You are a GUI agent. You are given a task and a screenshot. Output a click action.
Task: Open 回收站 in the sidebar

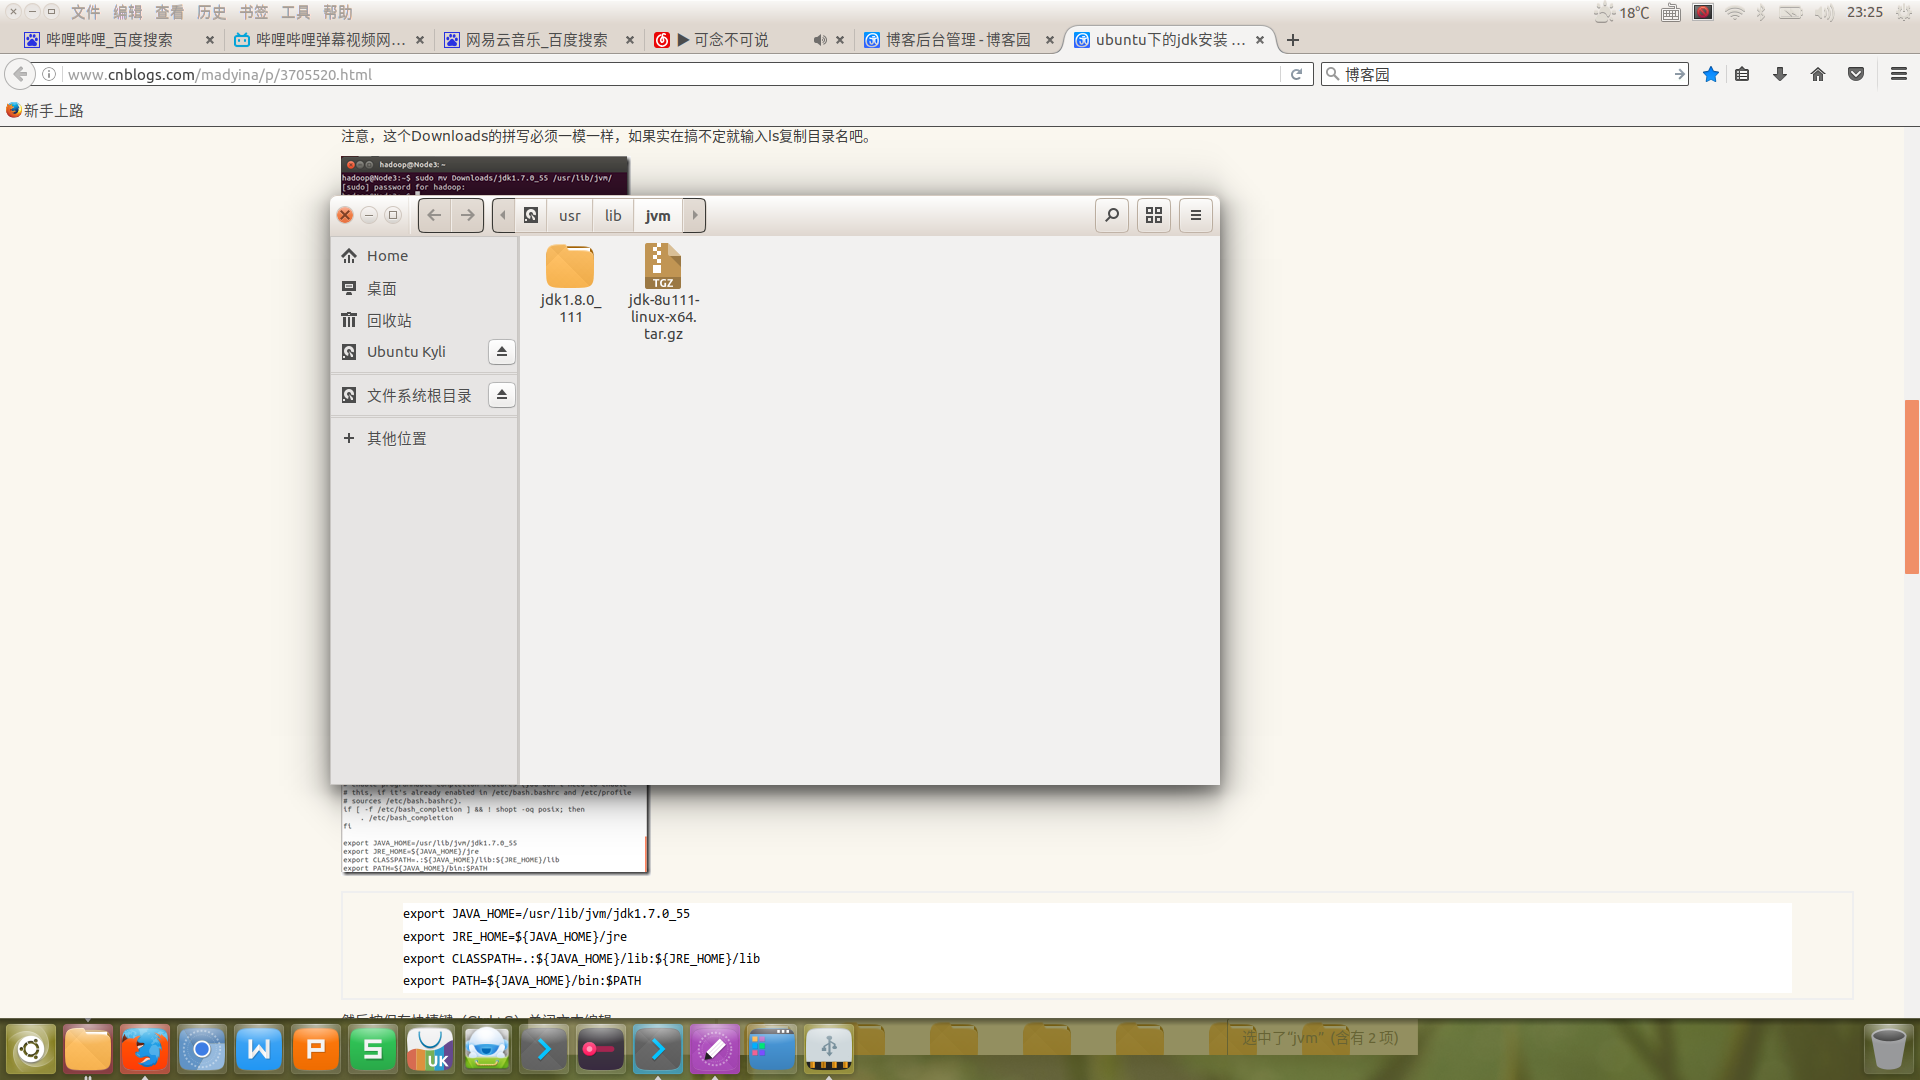[424, 320]
